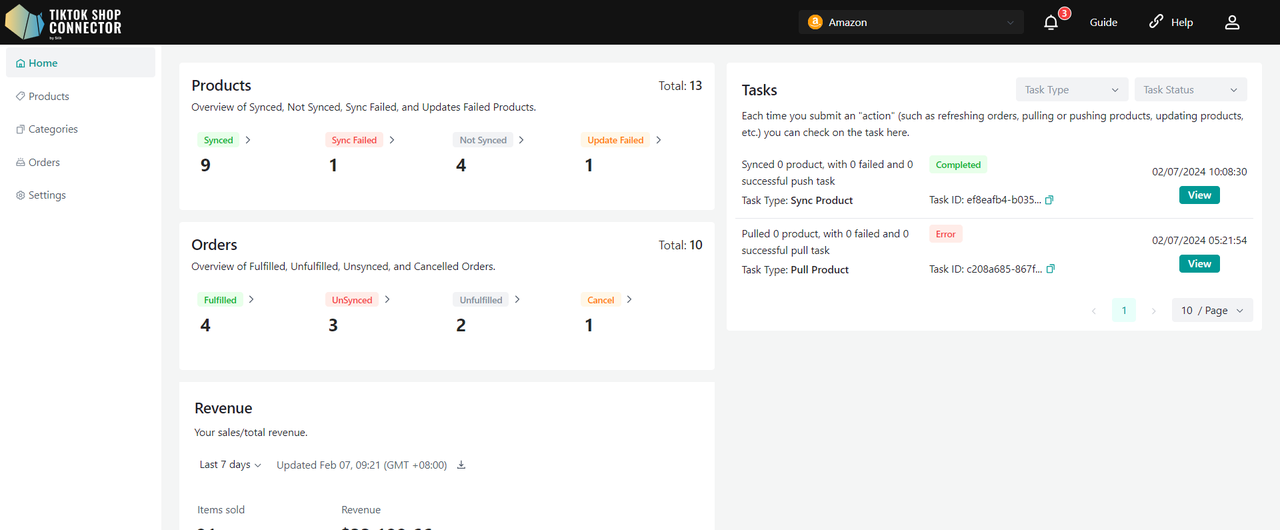Screen dimensions: 1280x530
Task: Expand the Task Status filter
Action: click(x=1190, y=90)
